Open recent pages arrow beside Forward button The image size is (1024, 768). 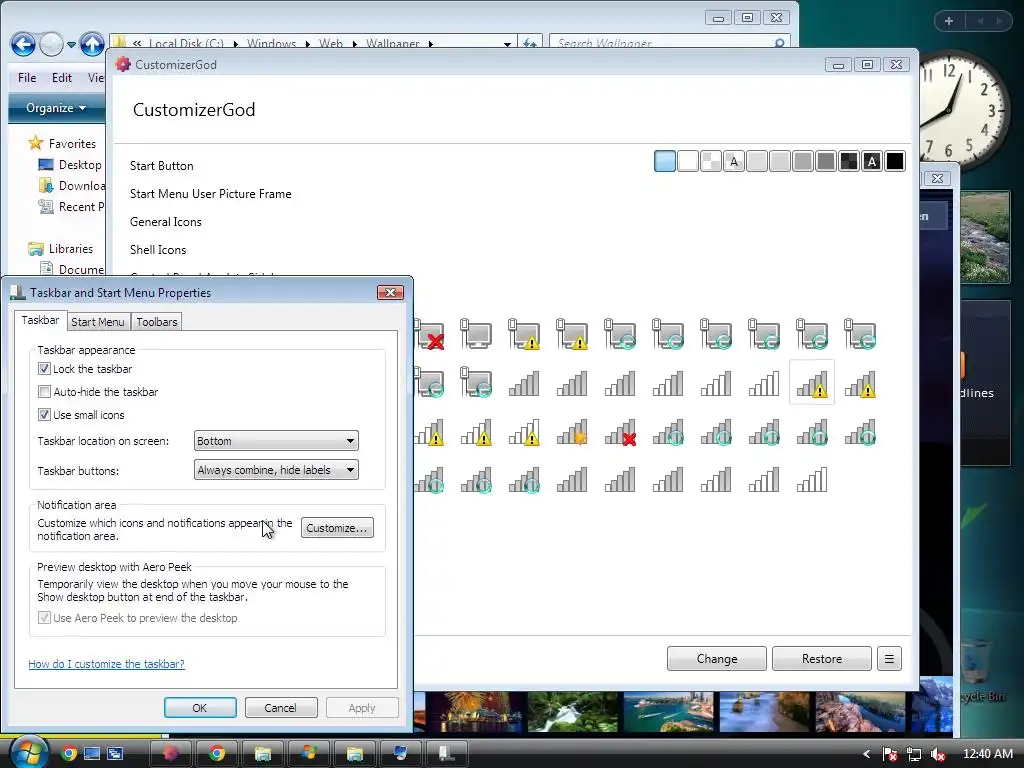coord(71,45)
